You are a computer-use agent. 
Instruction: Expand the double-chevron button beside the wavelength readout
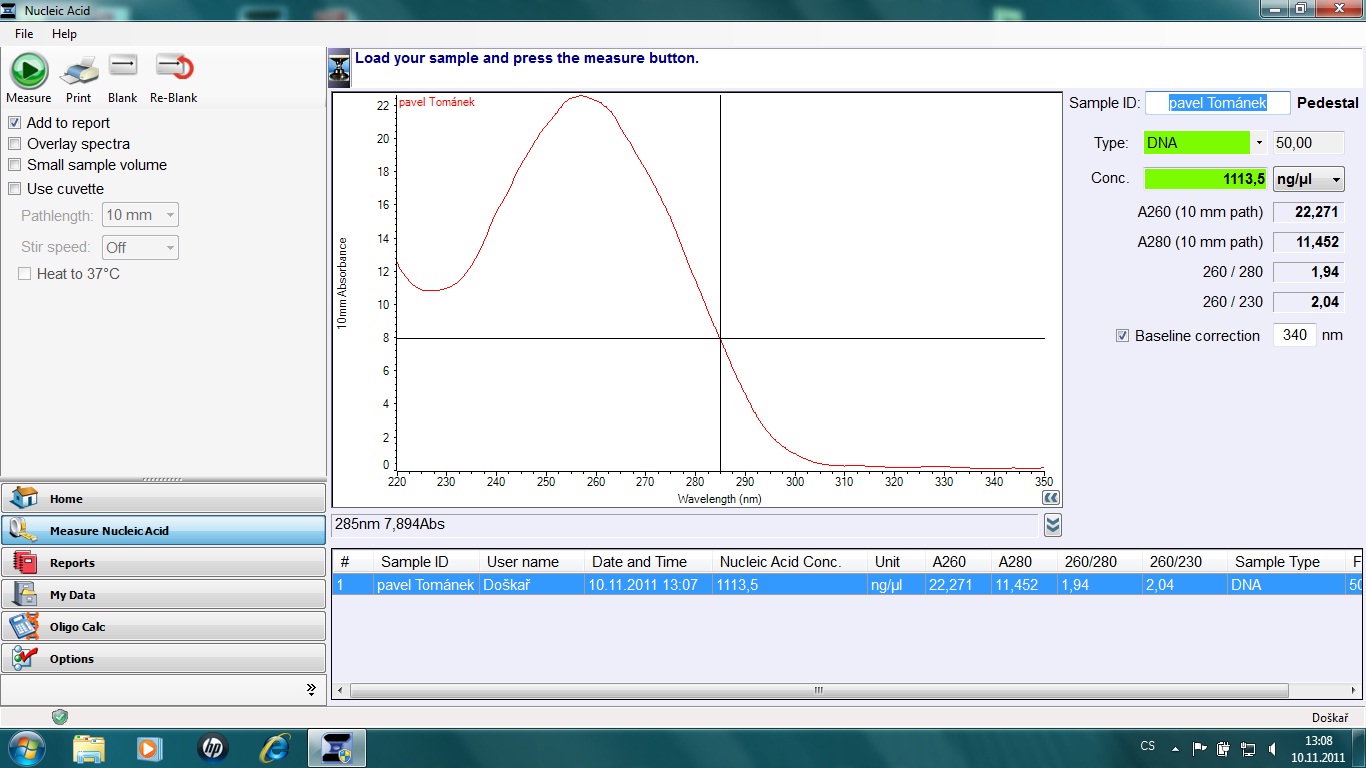tap(1052, 525)
